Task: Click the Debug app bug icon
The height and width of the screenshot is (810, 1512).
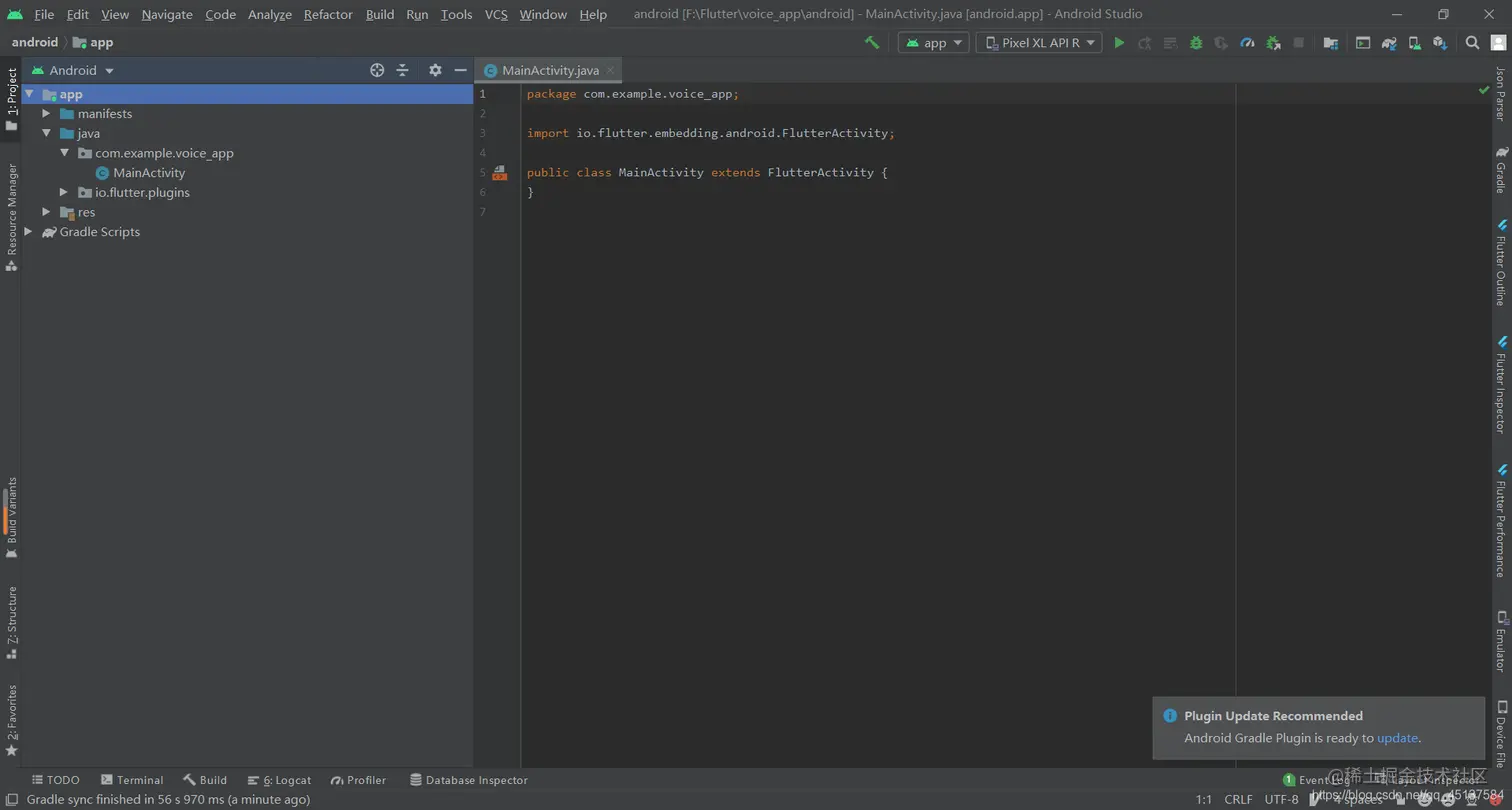Action: pyautogui.click(x=1196, y=42)
